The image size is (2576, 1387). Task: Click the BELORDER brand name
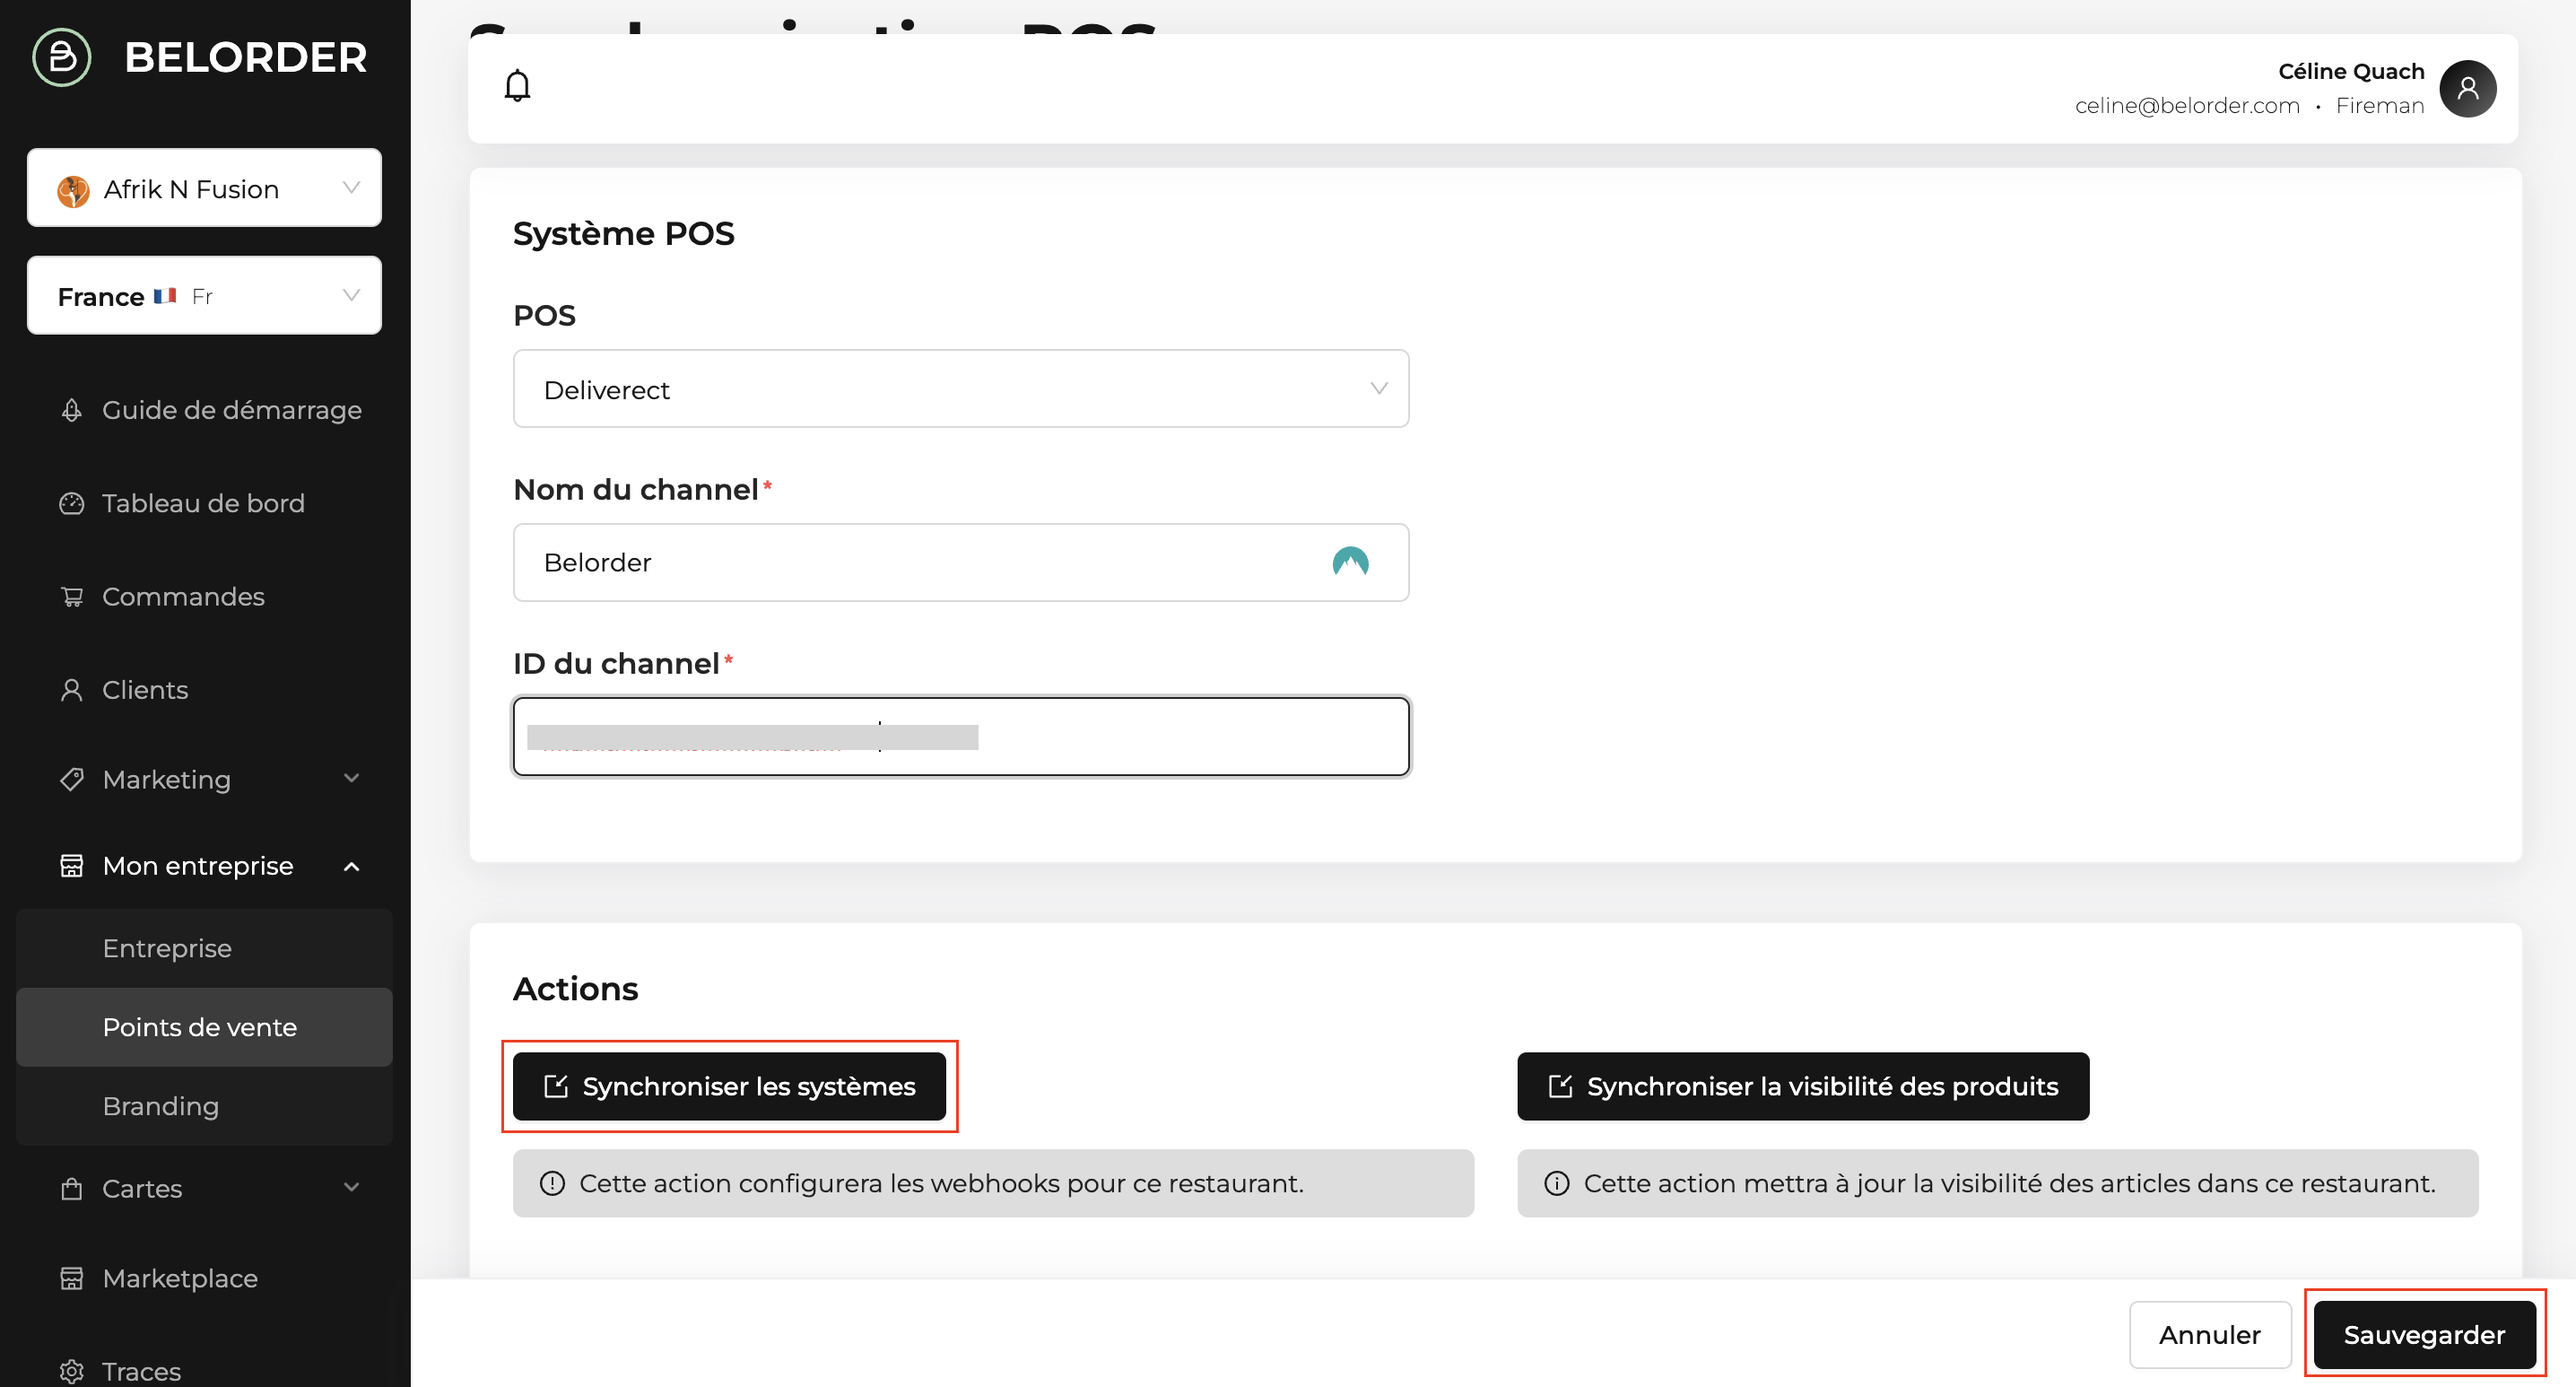click(x=246, y=57)
